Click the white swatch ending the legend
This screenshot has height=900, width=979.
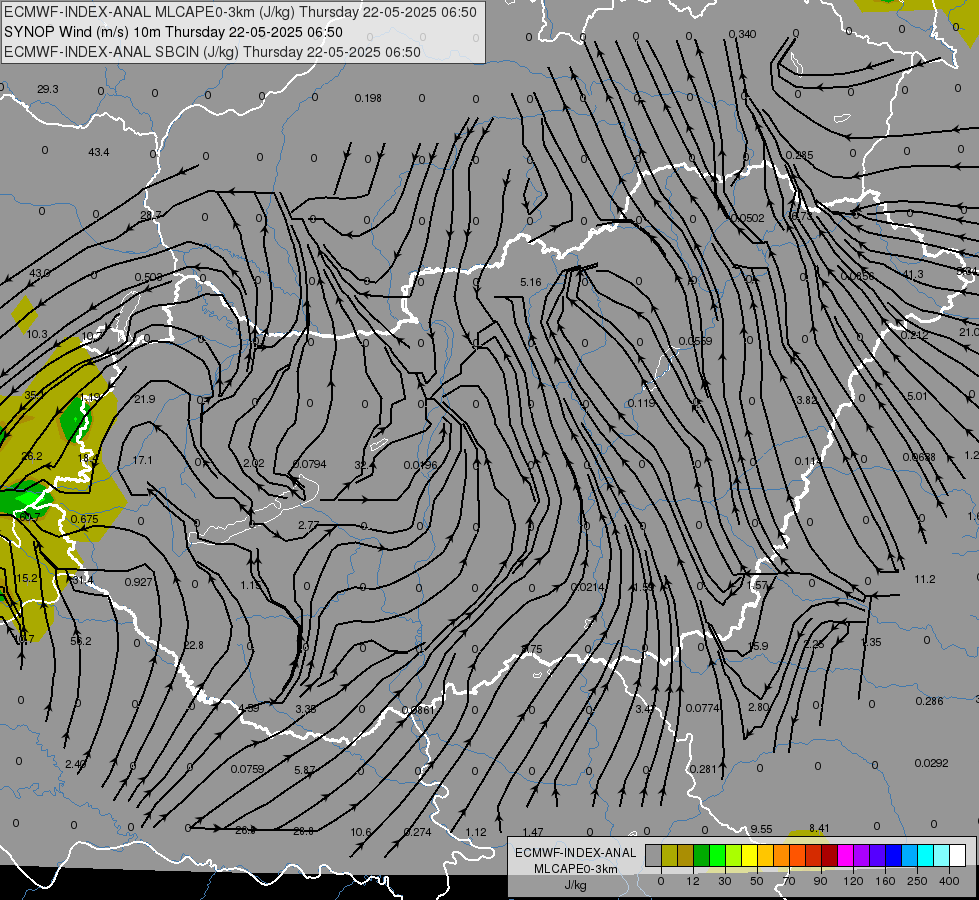click(958, 855)
